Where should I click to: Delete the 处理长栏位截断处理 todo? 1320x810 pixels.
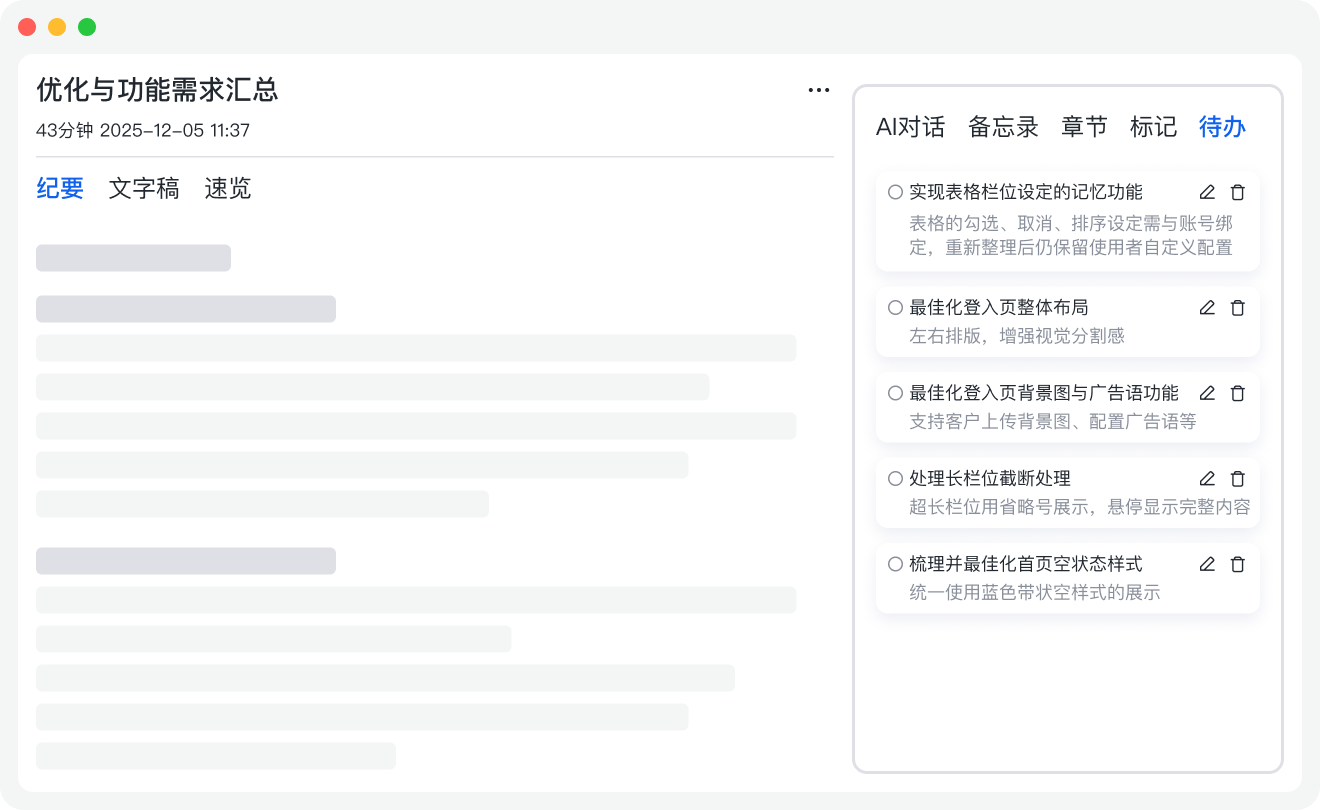coord(1237,479)
